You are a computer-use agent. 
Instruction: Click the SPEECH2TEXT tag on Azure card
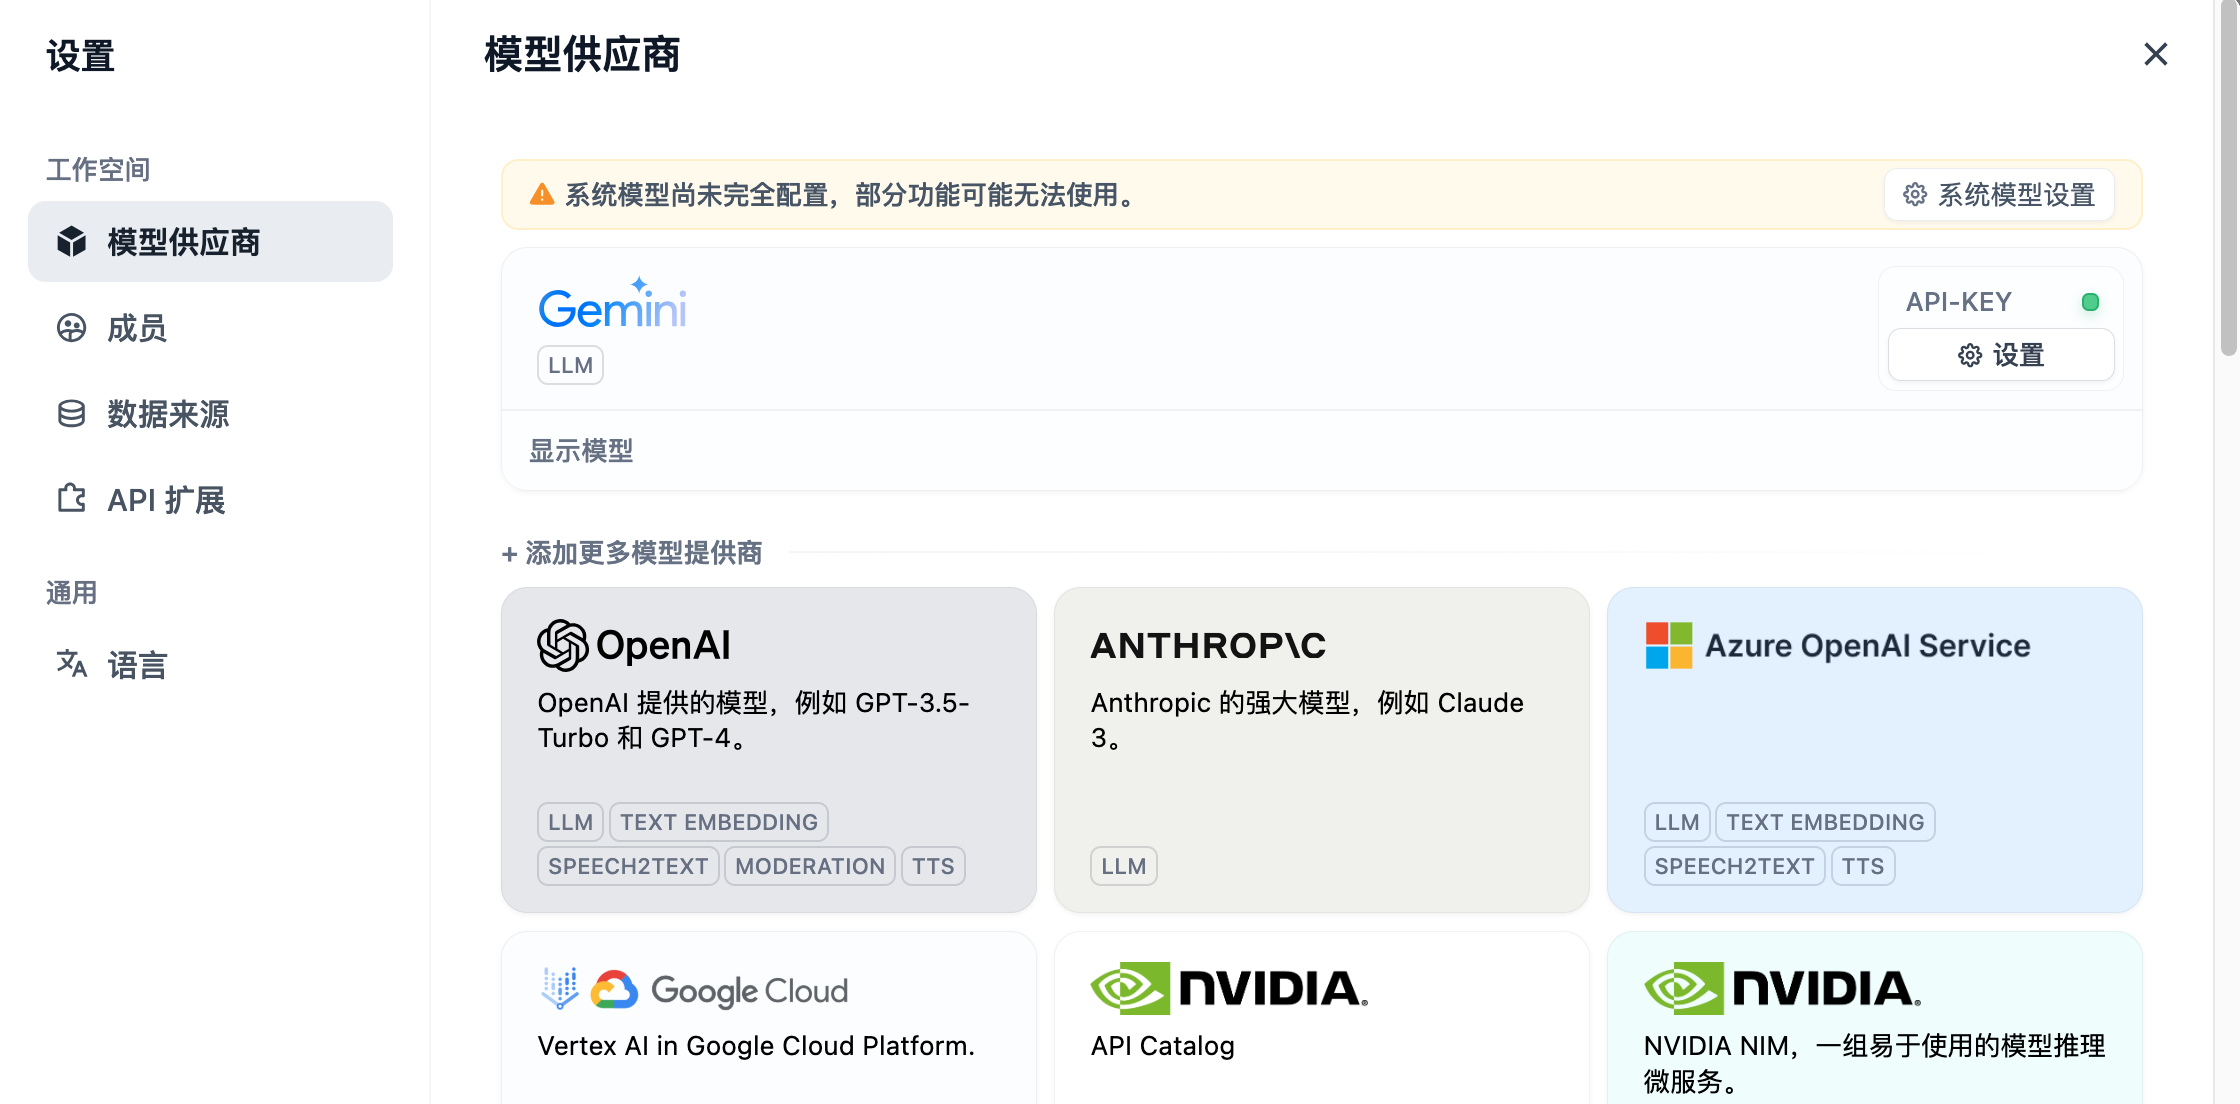pos(1734,866)
